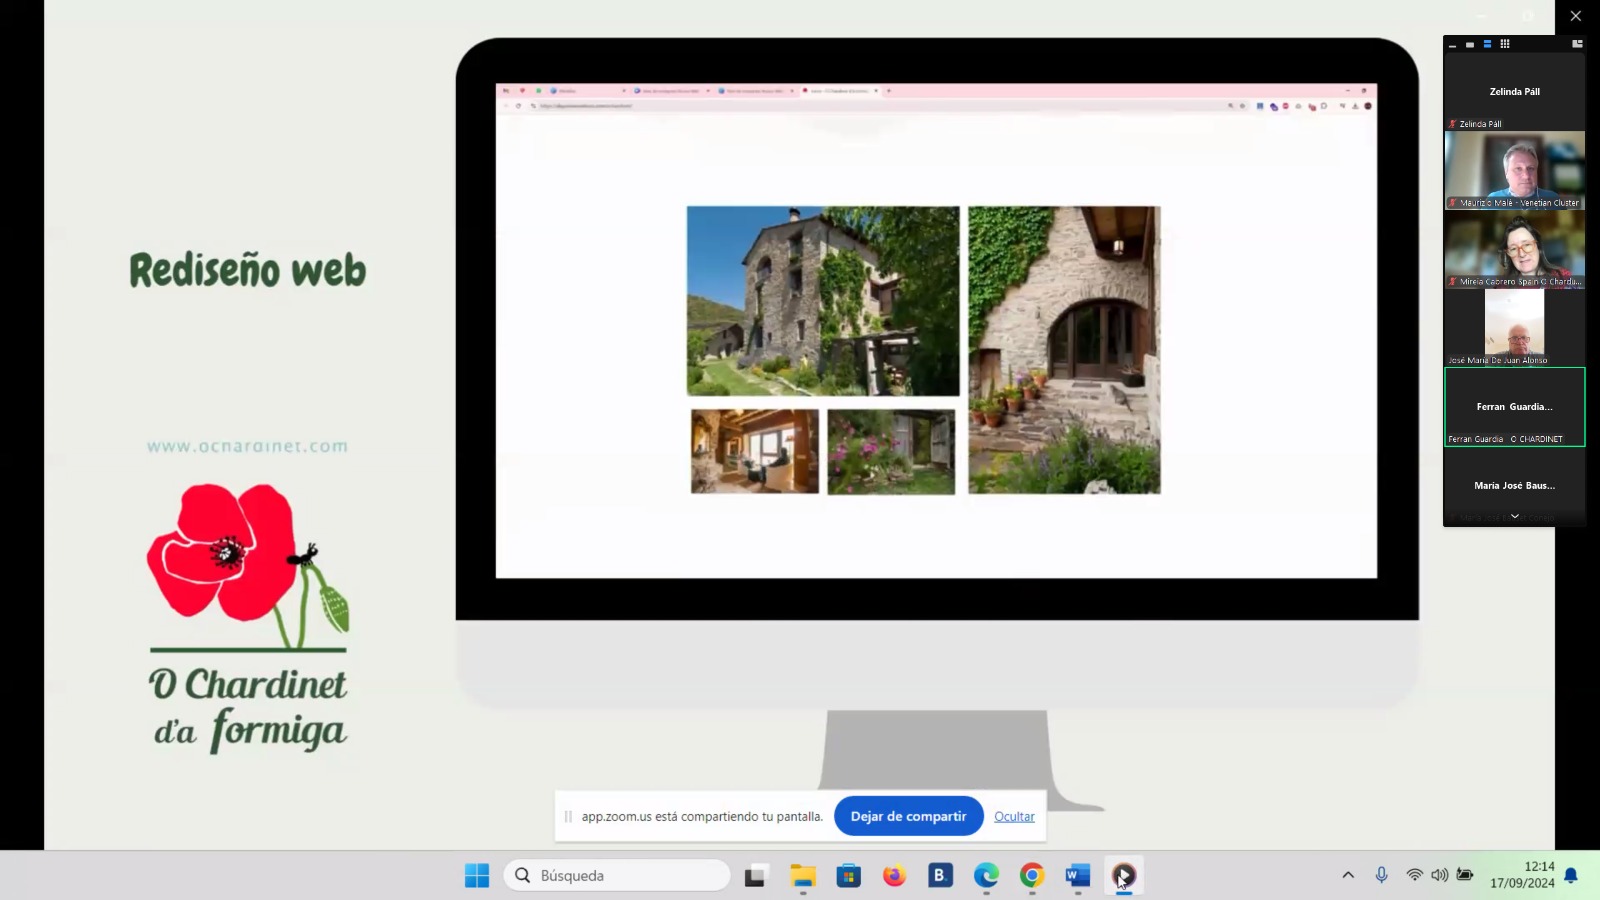Click the Ocultar link
The image size is (1600, 900).
(x=1014, y=817)
